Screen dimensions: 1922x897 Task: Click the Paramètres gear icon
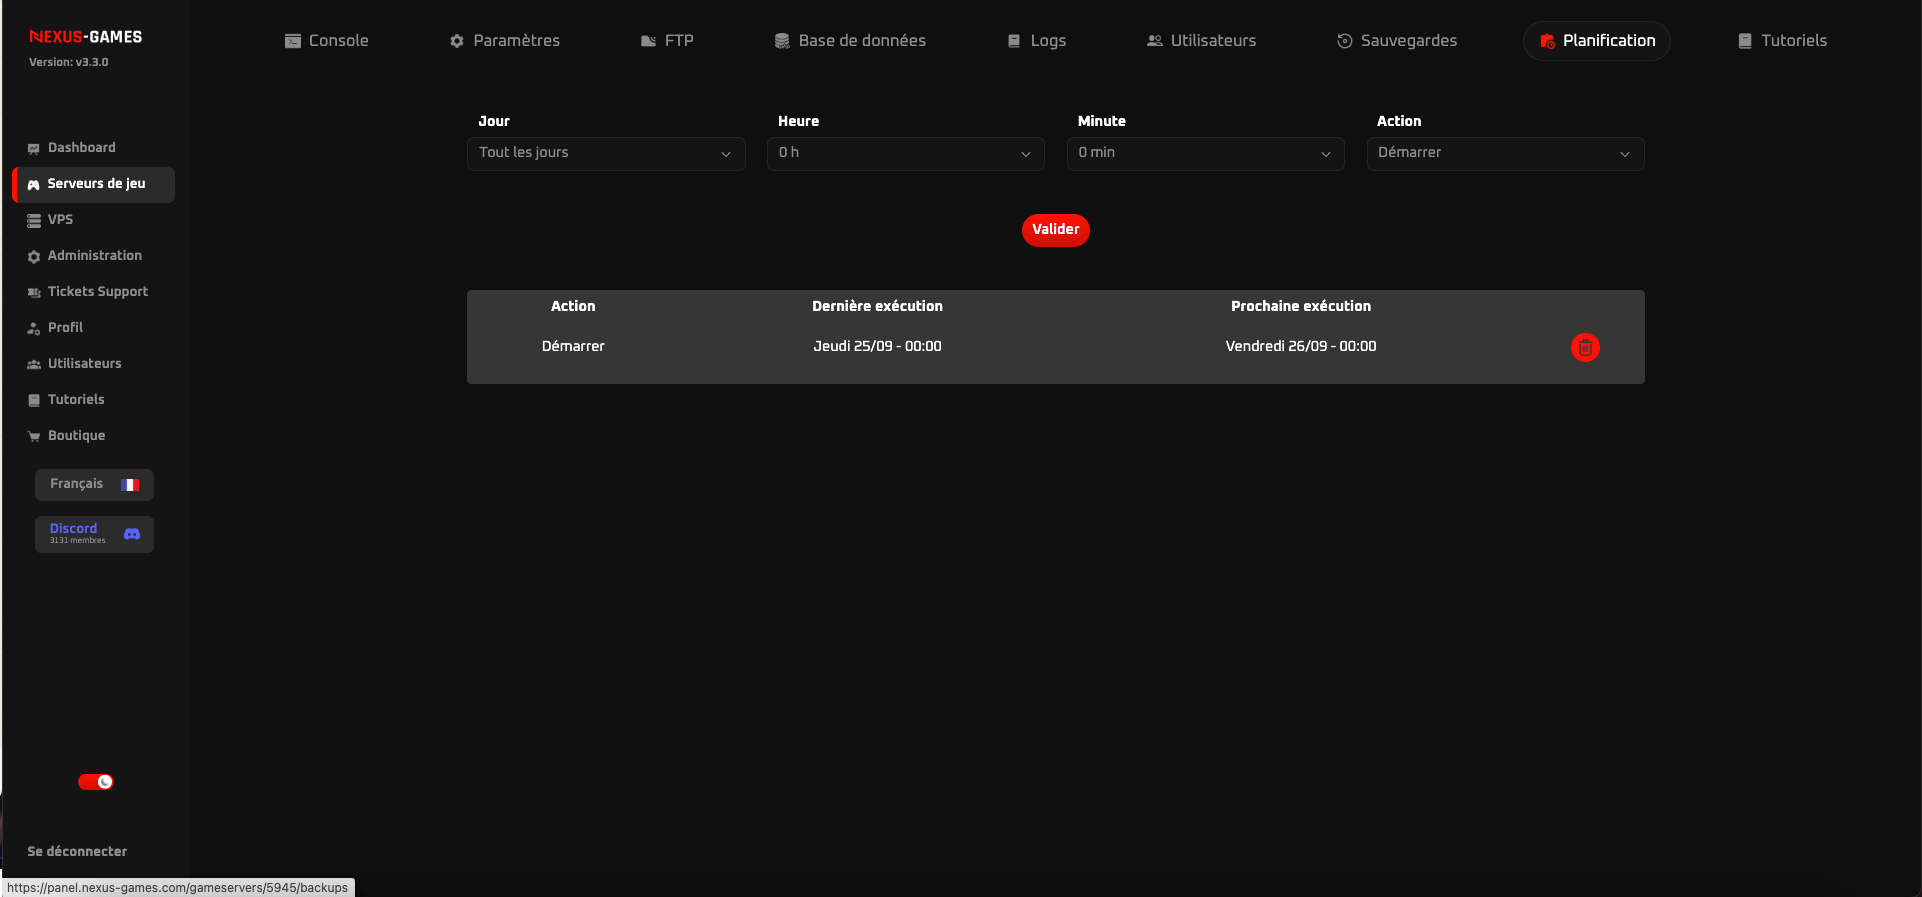coord(457,41)
